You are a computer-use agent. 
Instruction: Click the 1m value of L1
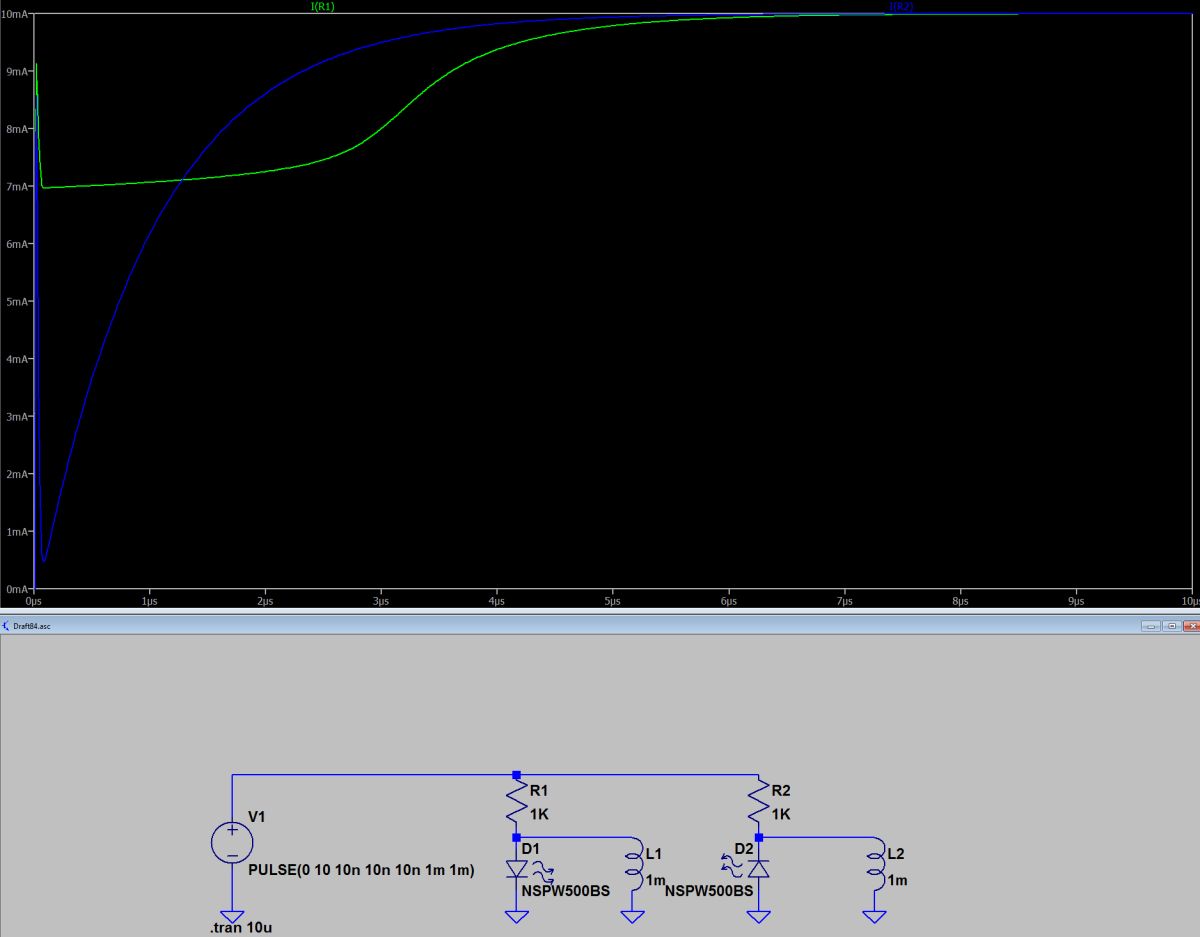click(x=655, y=880)
